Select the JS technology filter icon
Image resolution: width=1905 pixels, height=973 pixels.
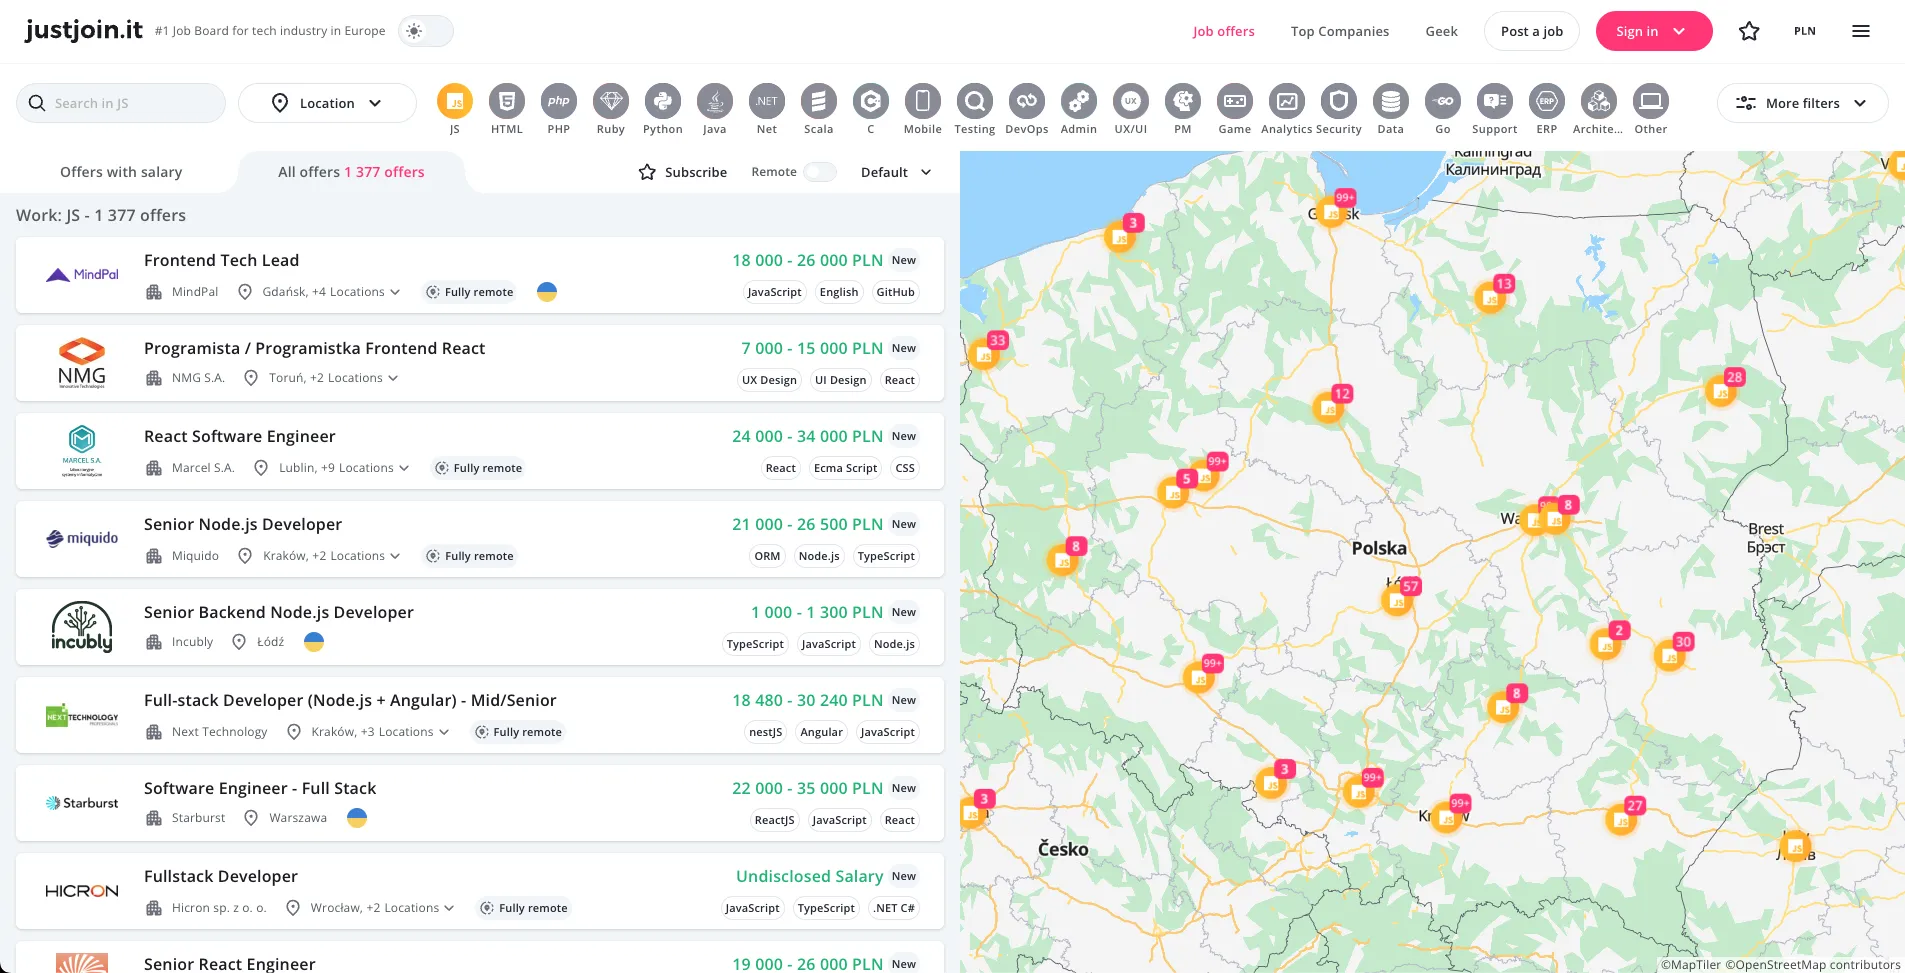pos(455,101)
